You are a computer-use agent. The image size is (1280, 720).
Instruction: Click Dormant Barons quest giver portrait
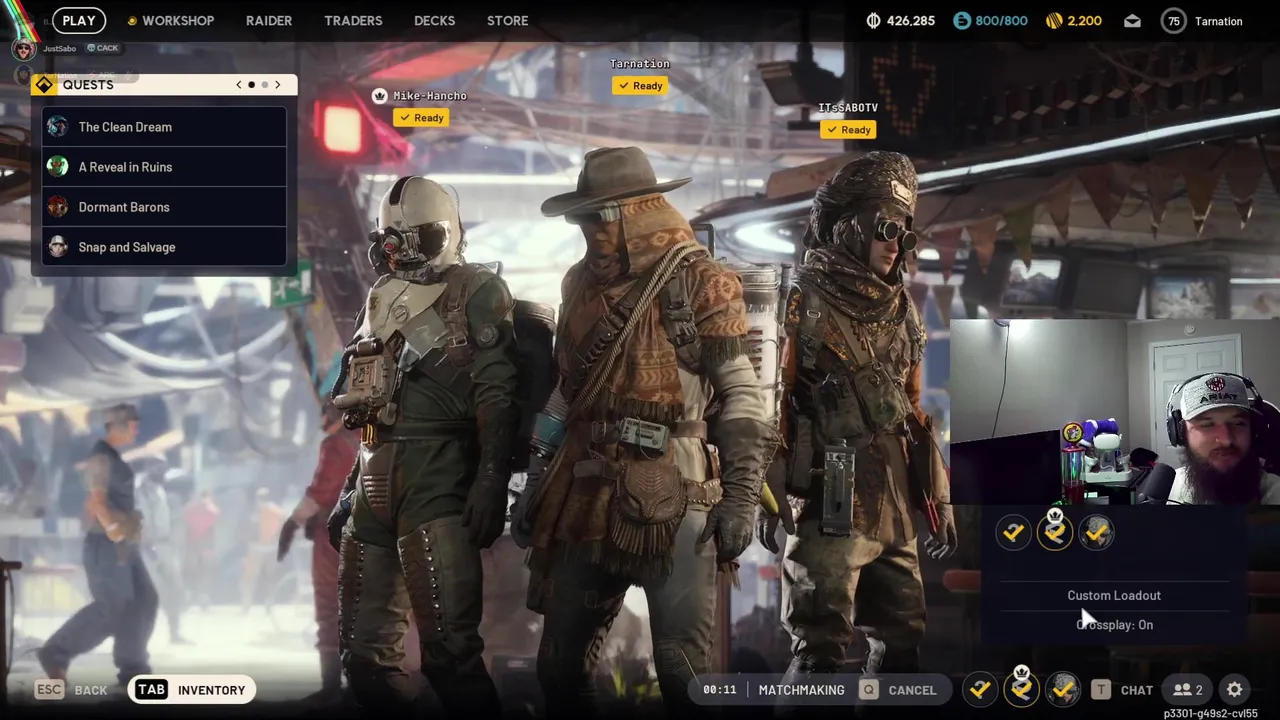click(x=58, y=207)
